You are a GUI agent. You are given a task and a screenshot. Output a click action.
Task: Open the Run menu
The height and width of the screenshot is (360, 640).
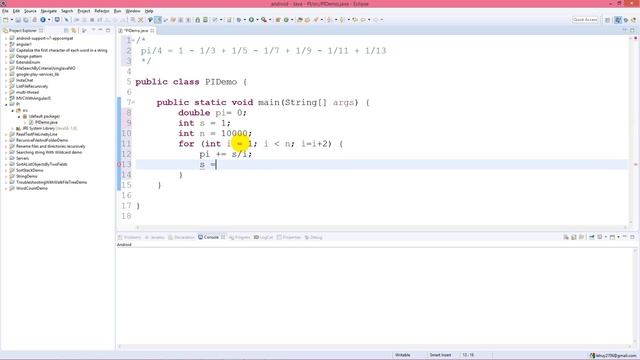(x=118, y=11)
